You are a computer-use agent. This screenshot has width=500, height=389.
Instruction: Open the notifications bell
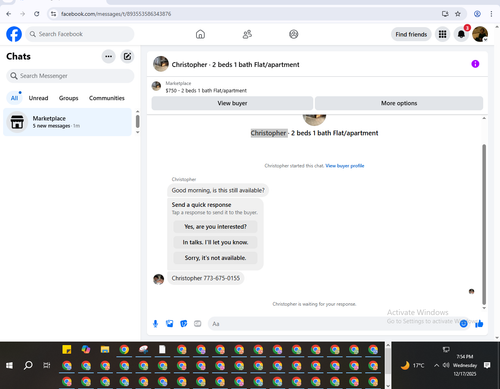coord(461,34)
